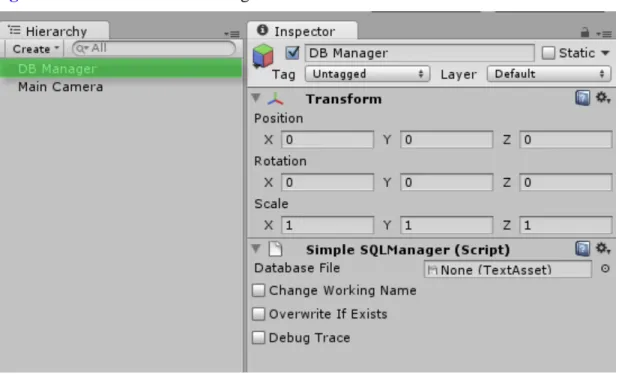The height and width of the screenshot is (374, 619).
Task: Click the Database File label
Action: (297, 268)
